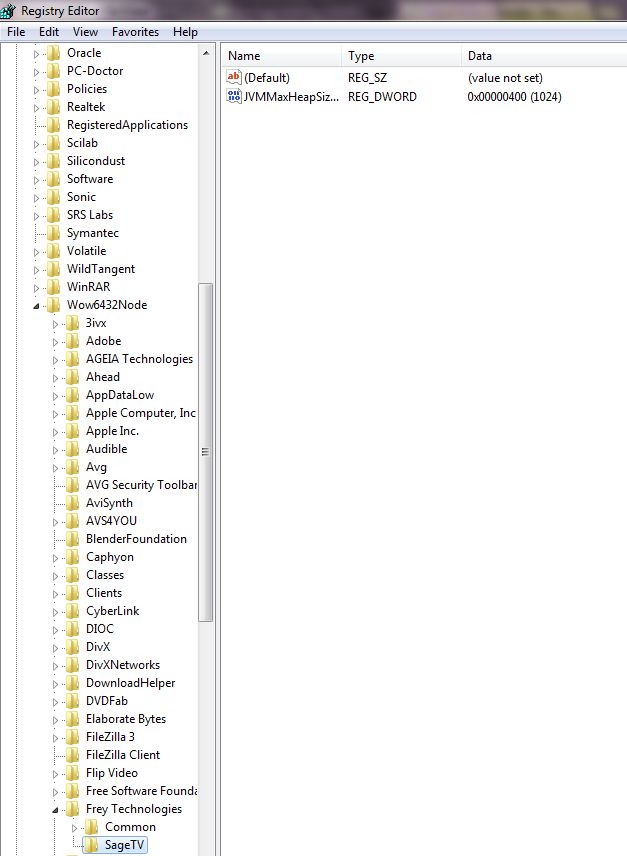Click the Frey Technologies folder icon
Screen dimensions: 627x856
pyautogui.click(x=73, y=810)
